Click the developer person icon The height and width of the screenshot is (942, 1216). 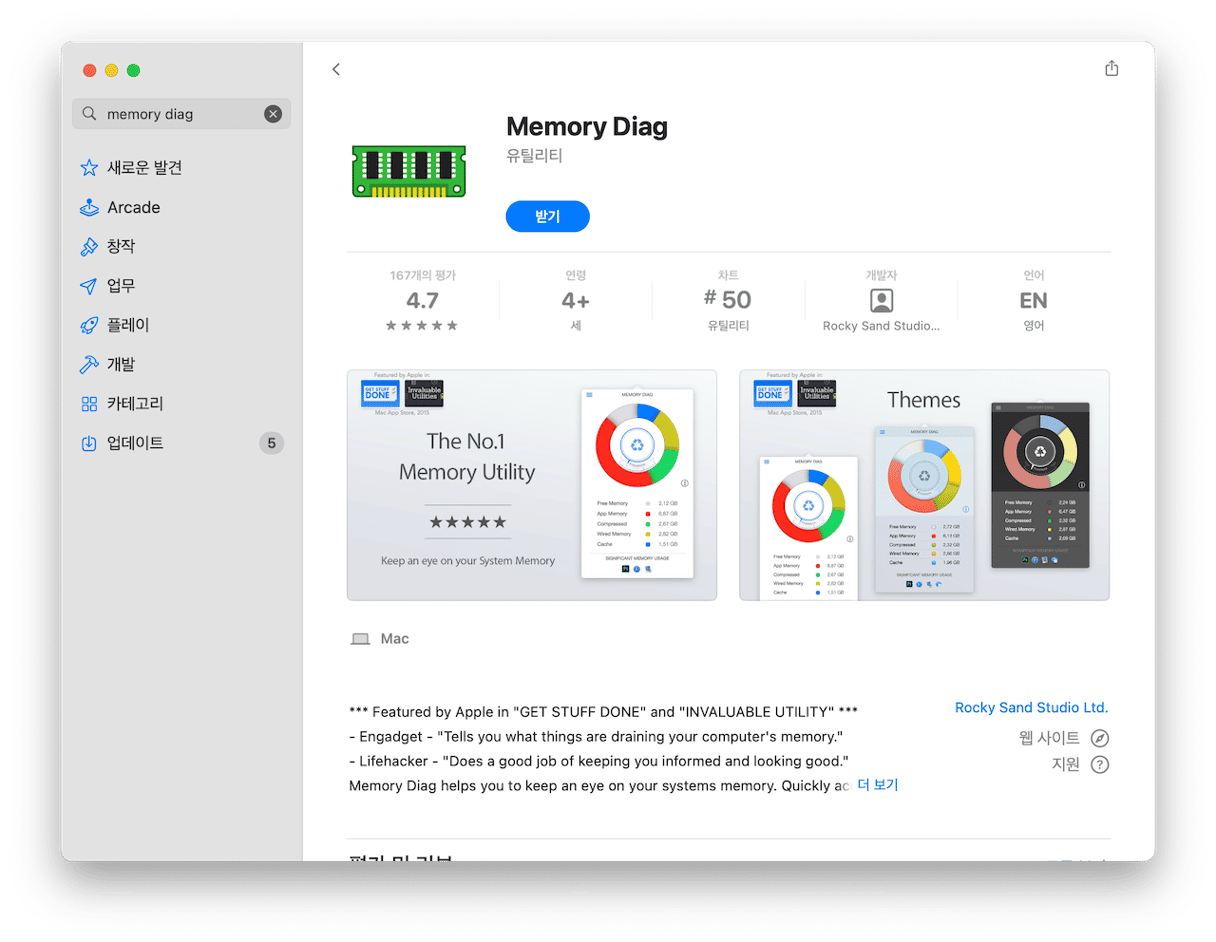(881, 300)
